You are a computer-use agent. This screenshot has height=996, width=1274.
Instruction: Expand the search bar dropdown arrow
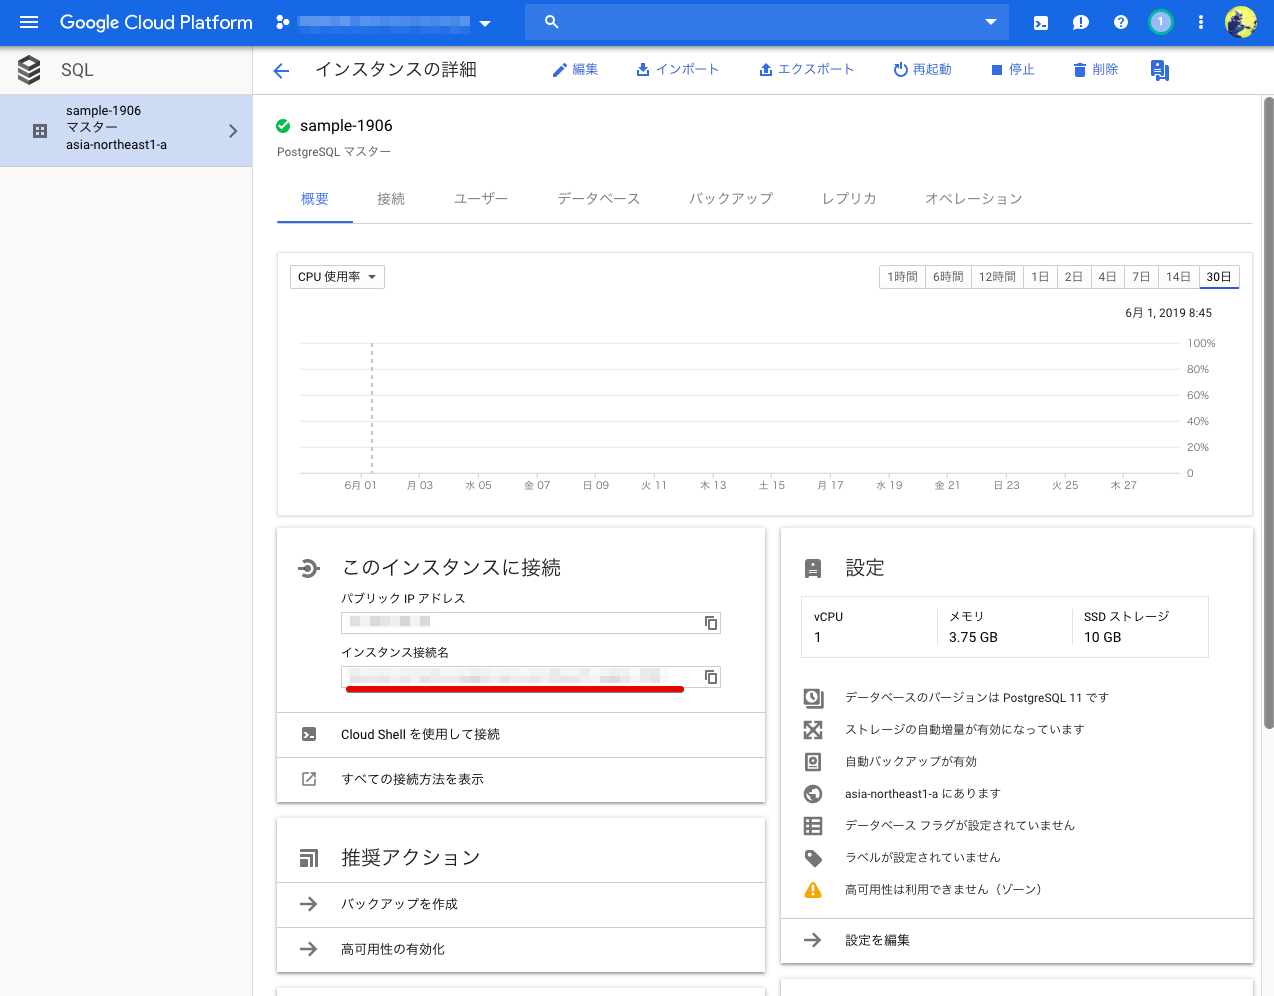[x=991, y=22]
